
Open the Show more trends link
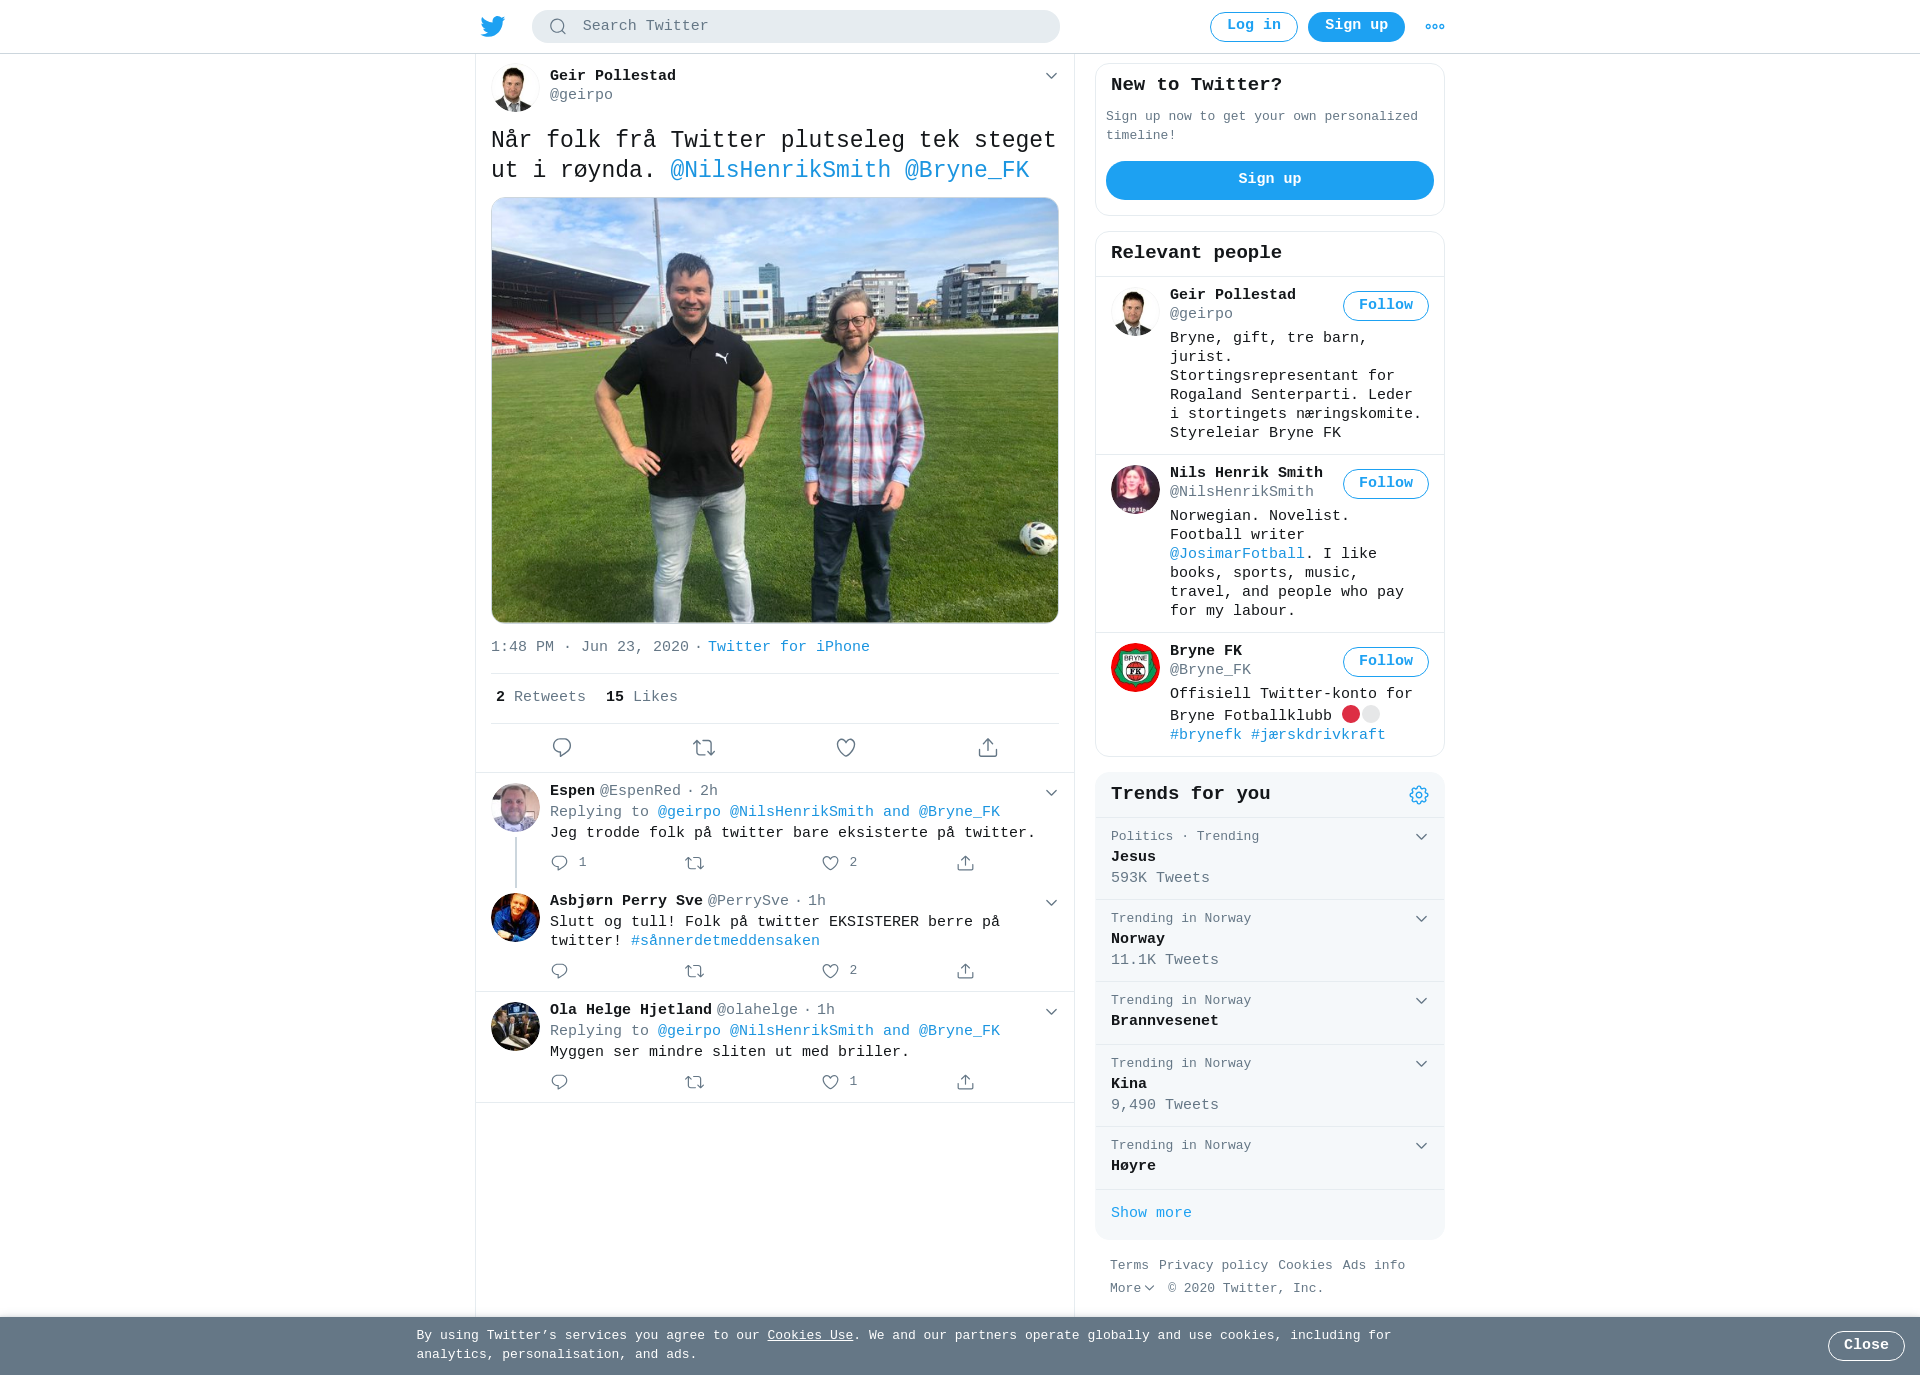click(x=1151, y=1213)
